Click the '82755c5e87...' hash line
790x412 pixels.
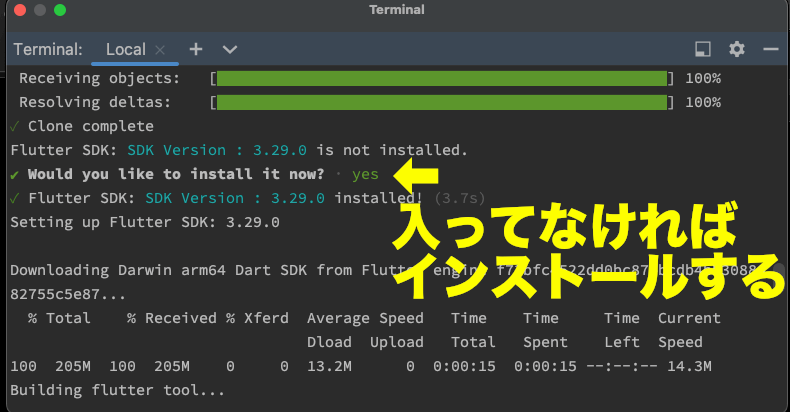click(x=68, y=294)
